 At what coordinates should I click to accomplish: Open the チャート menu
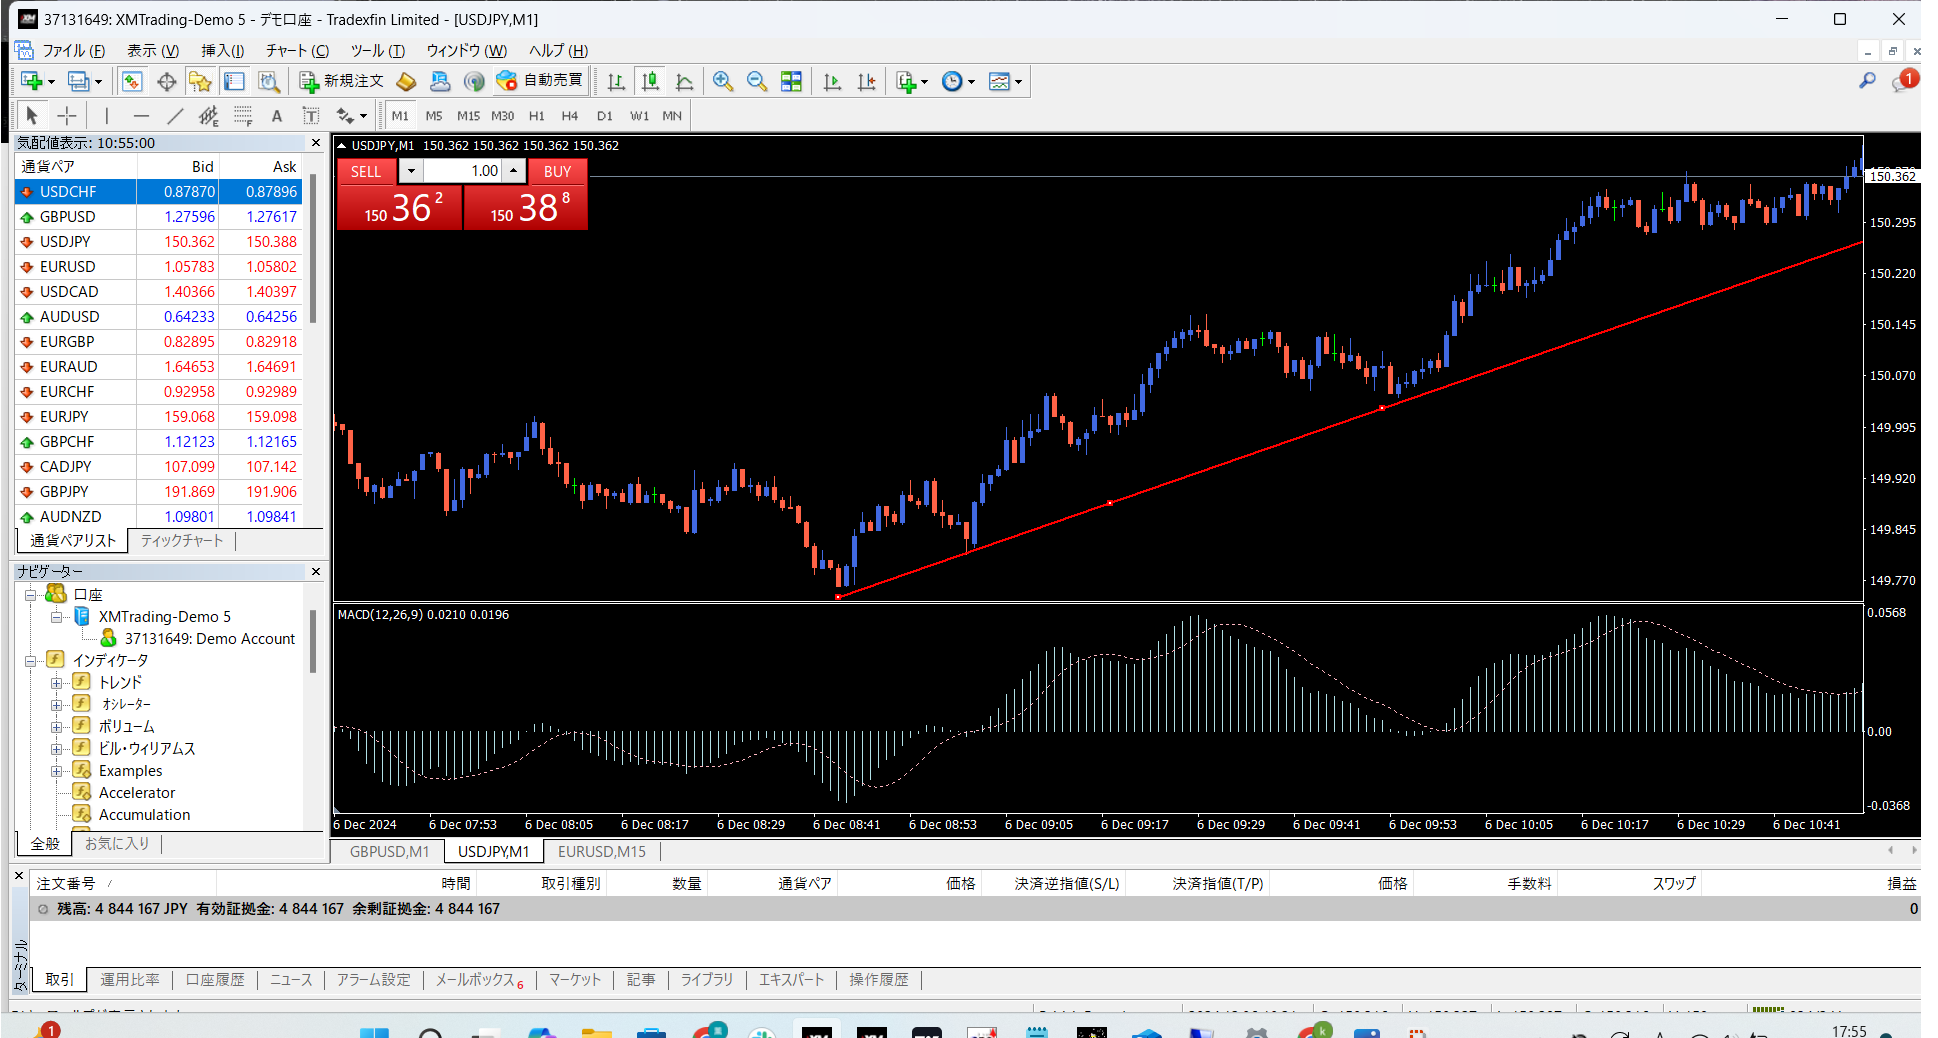(x=297, y=51)
